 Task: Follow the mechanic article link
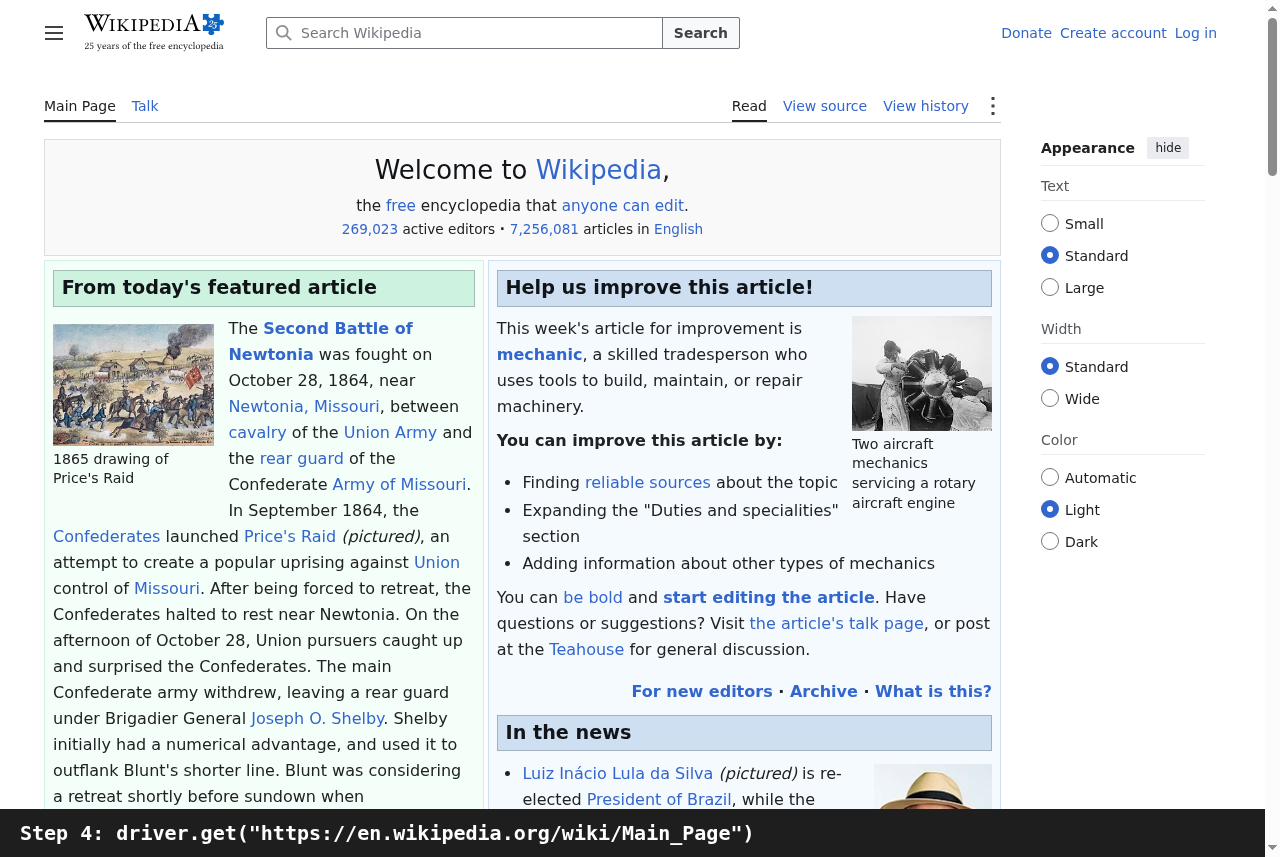point(539,354)
